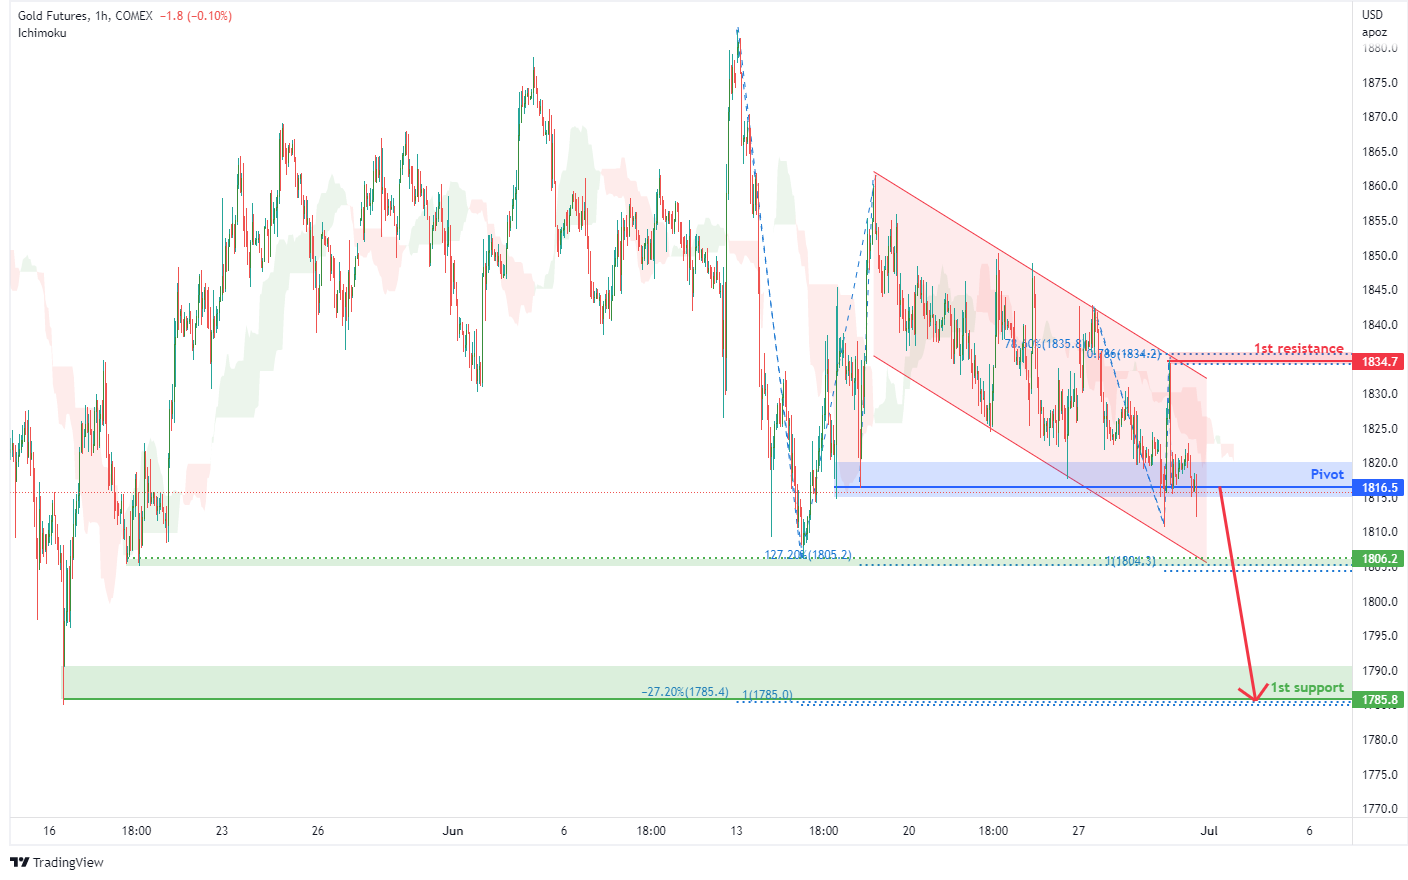Click the 1770.0 price axis value
This screenshot has width=1408, height=880.
(x=1379, y=809)
